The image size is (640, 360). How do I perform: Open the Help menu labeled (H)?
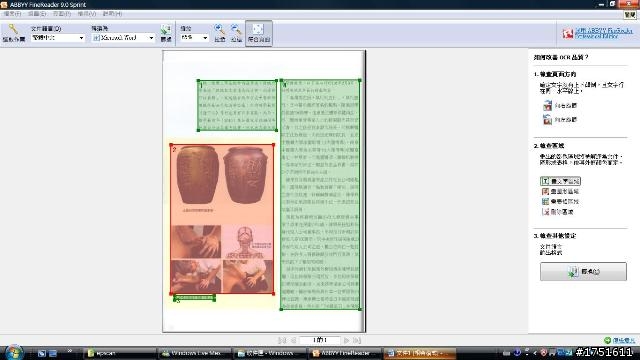point(112,14)
